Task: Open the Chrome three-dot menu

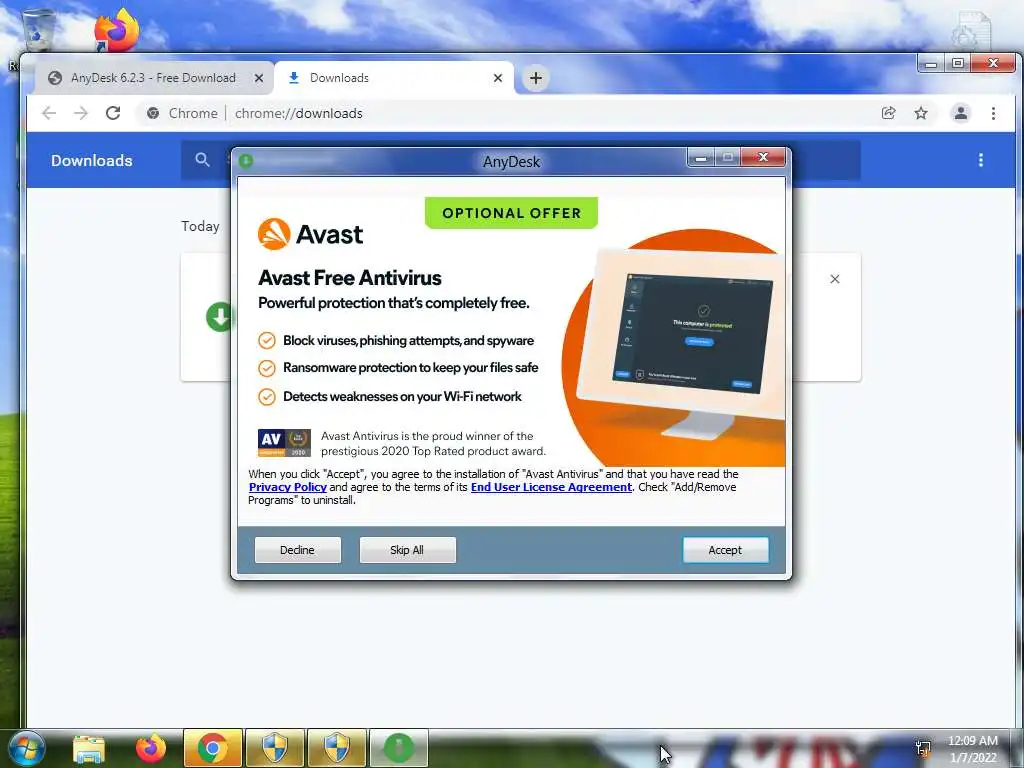Action: click(x=993, y=113)
